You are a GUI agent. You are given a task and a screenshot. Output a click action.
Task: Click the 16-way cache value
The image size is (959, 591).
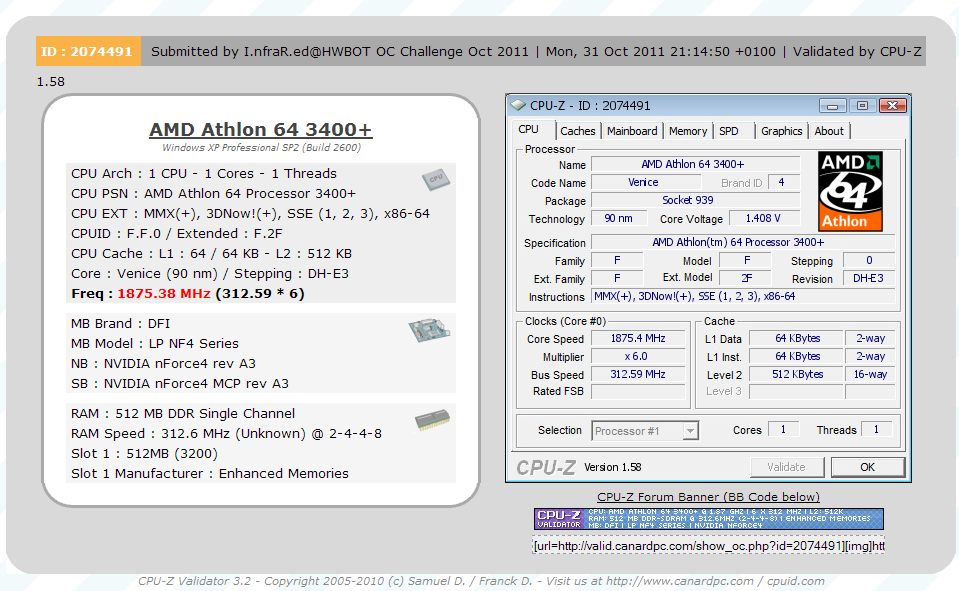click(x=870, y=374)
